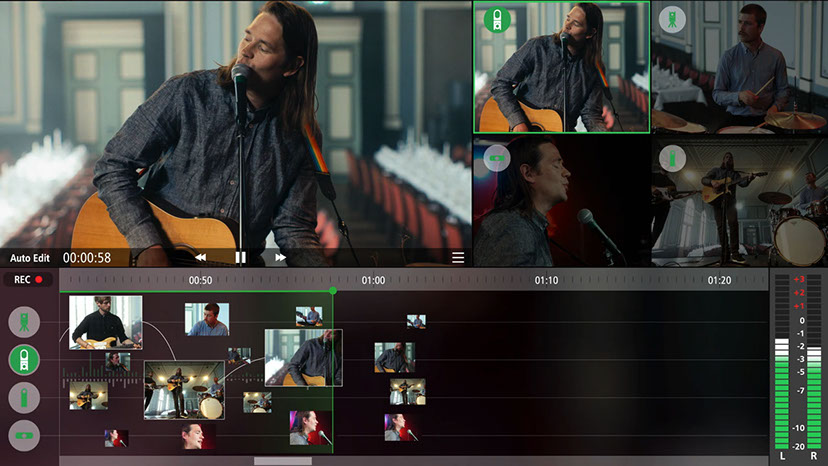Toggle the REC record button
The height and width of the screenshot is (466, 828).
point(28,281)
